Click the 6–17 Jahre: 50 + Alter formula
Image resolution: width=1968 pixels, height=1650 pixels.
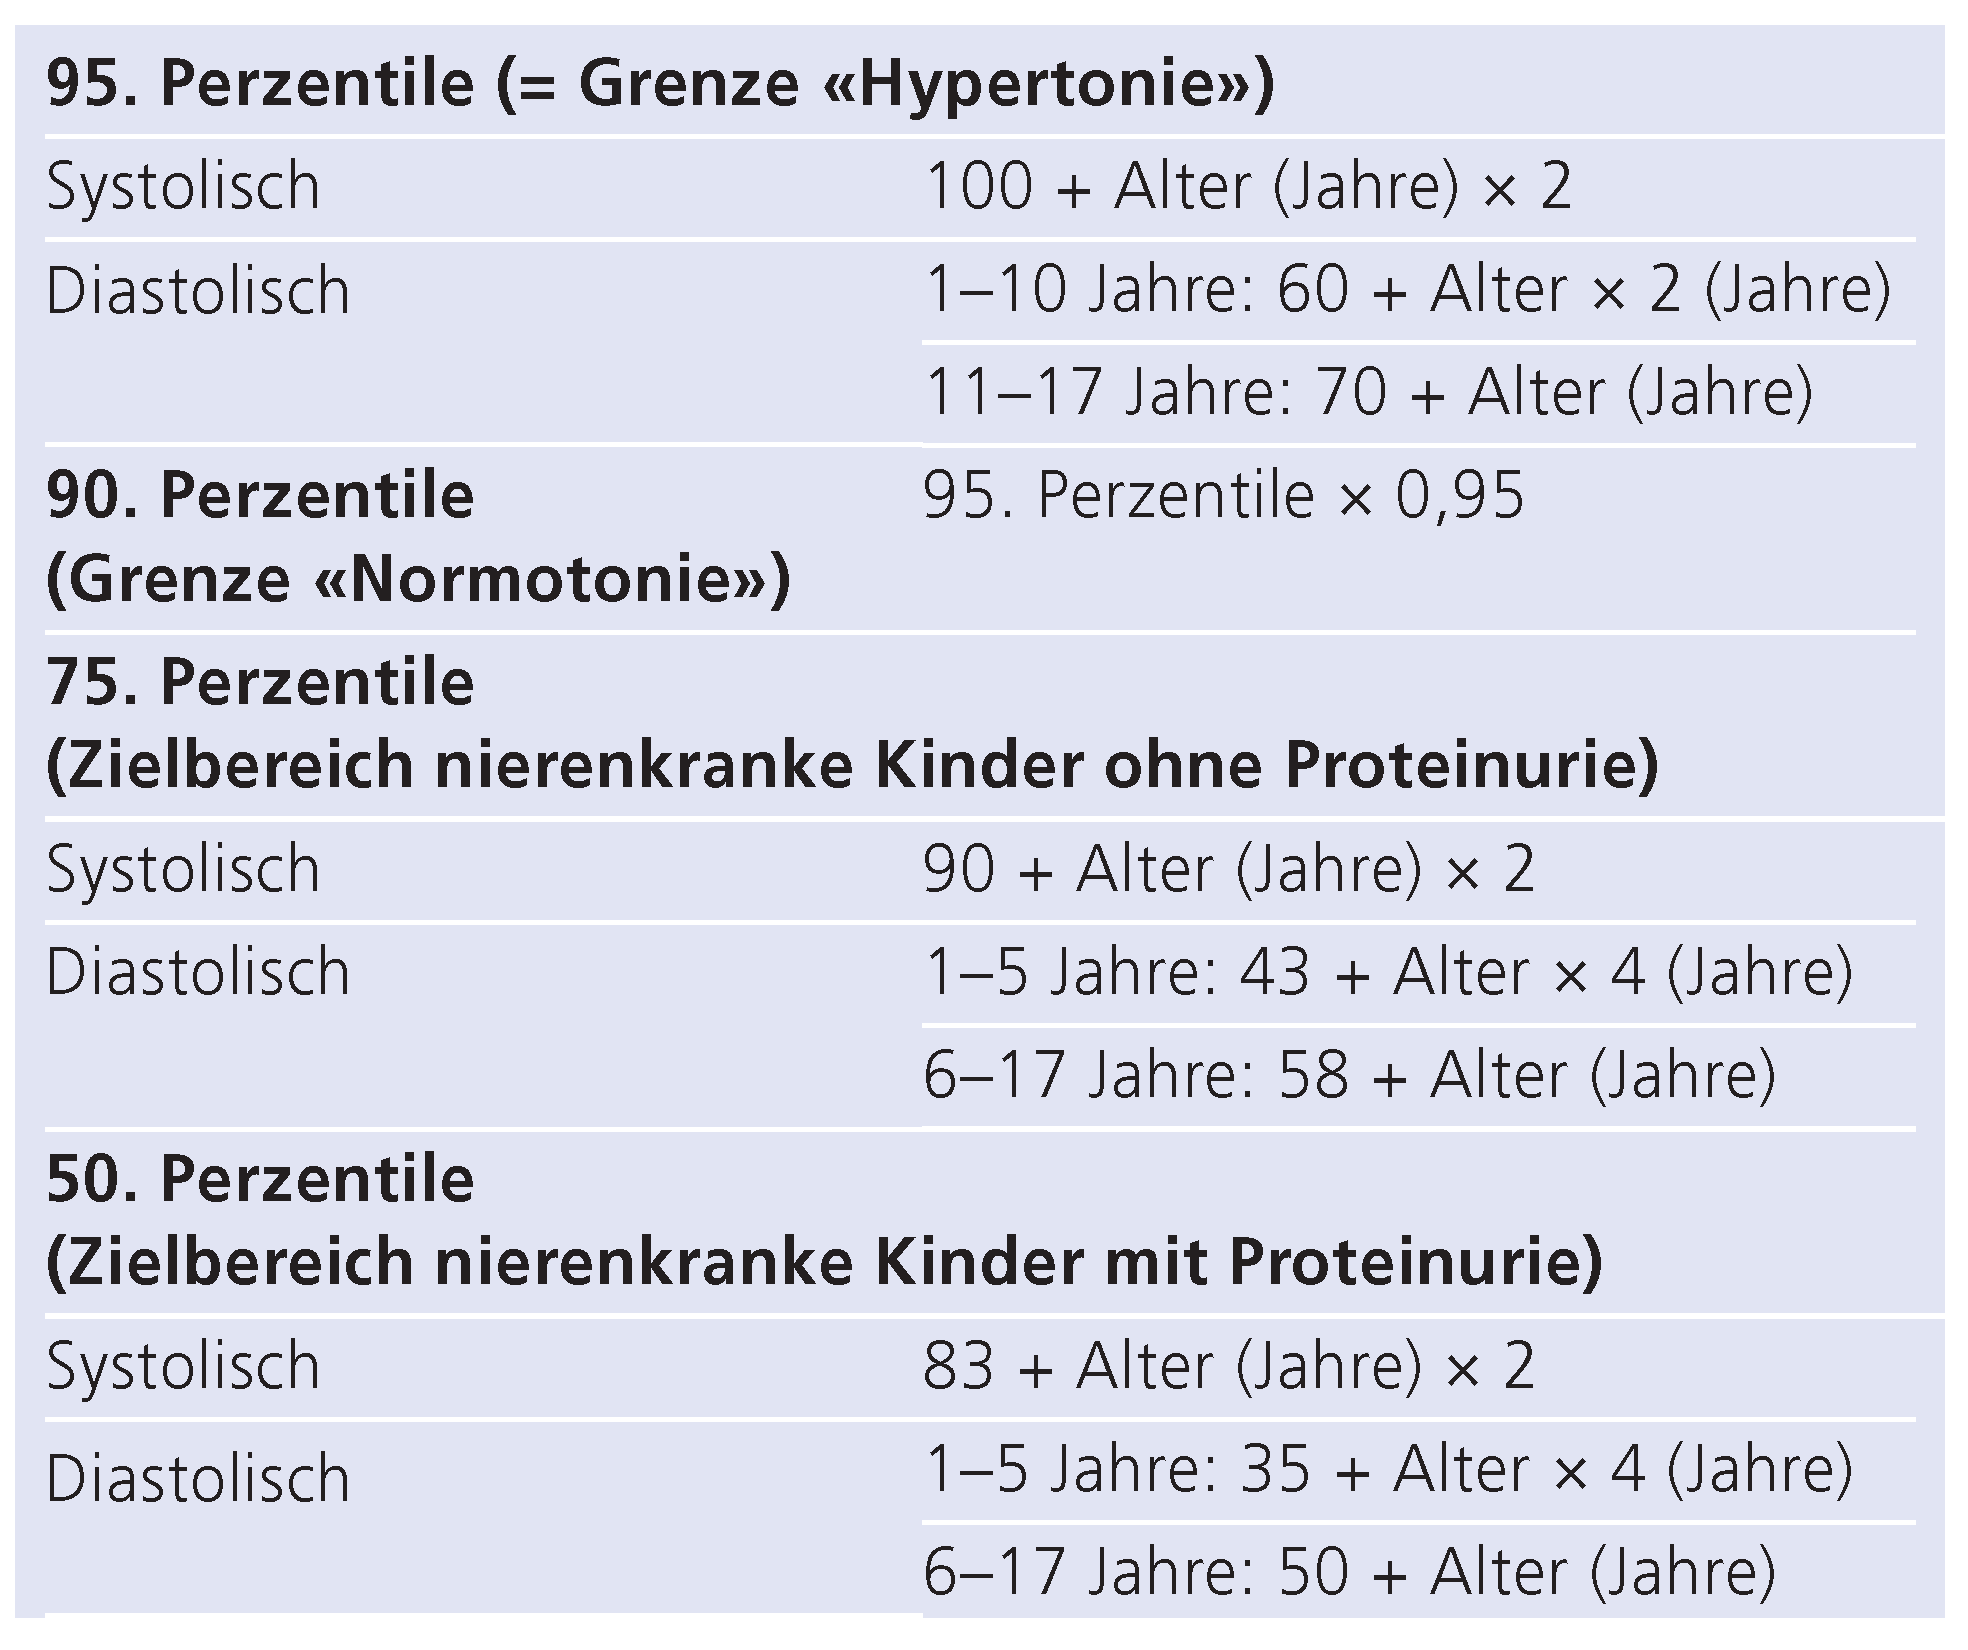point(1349,1572)
